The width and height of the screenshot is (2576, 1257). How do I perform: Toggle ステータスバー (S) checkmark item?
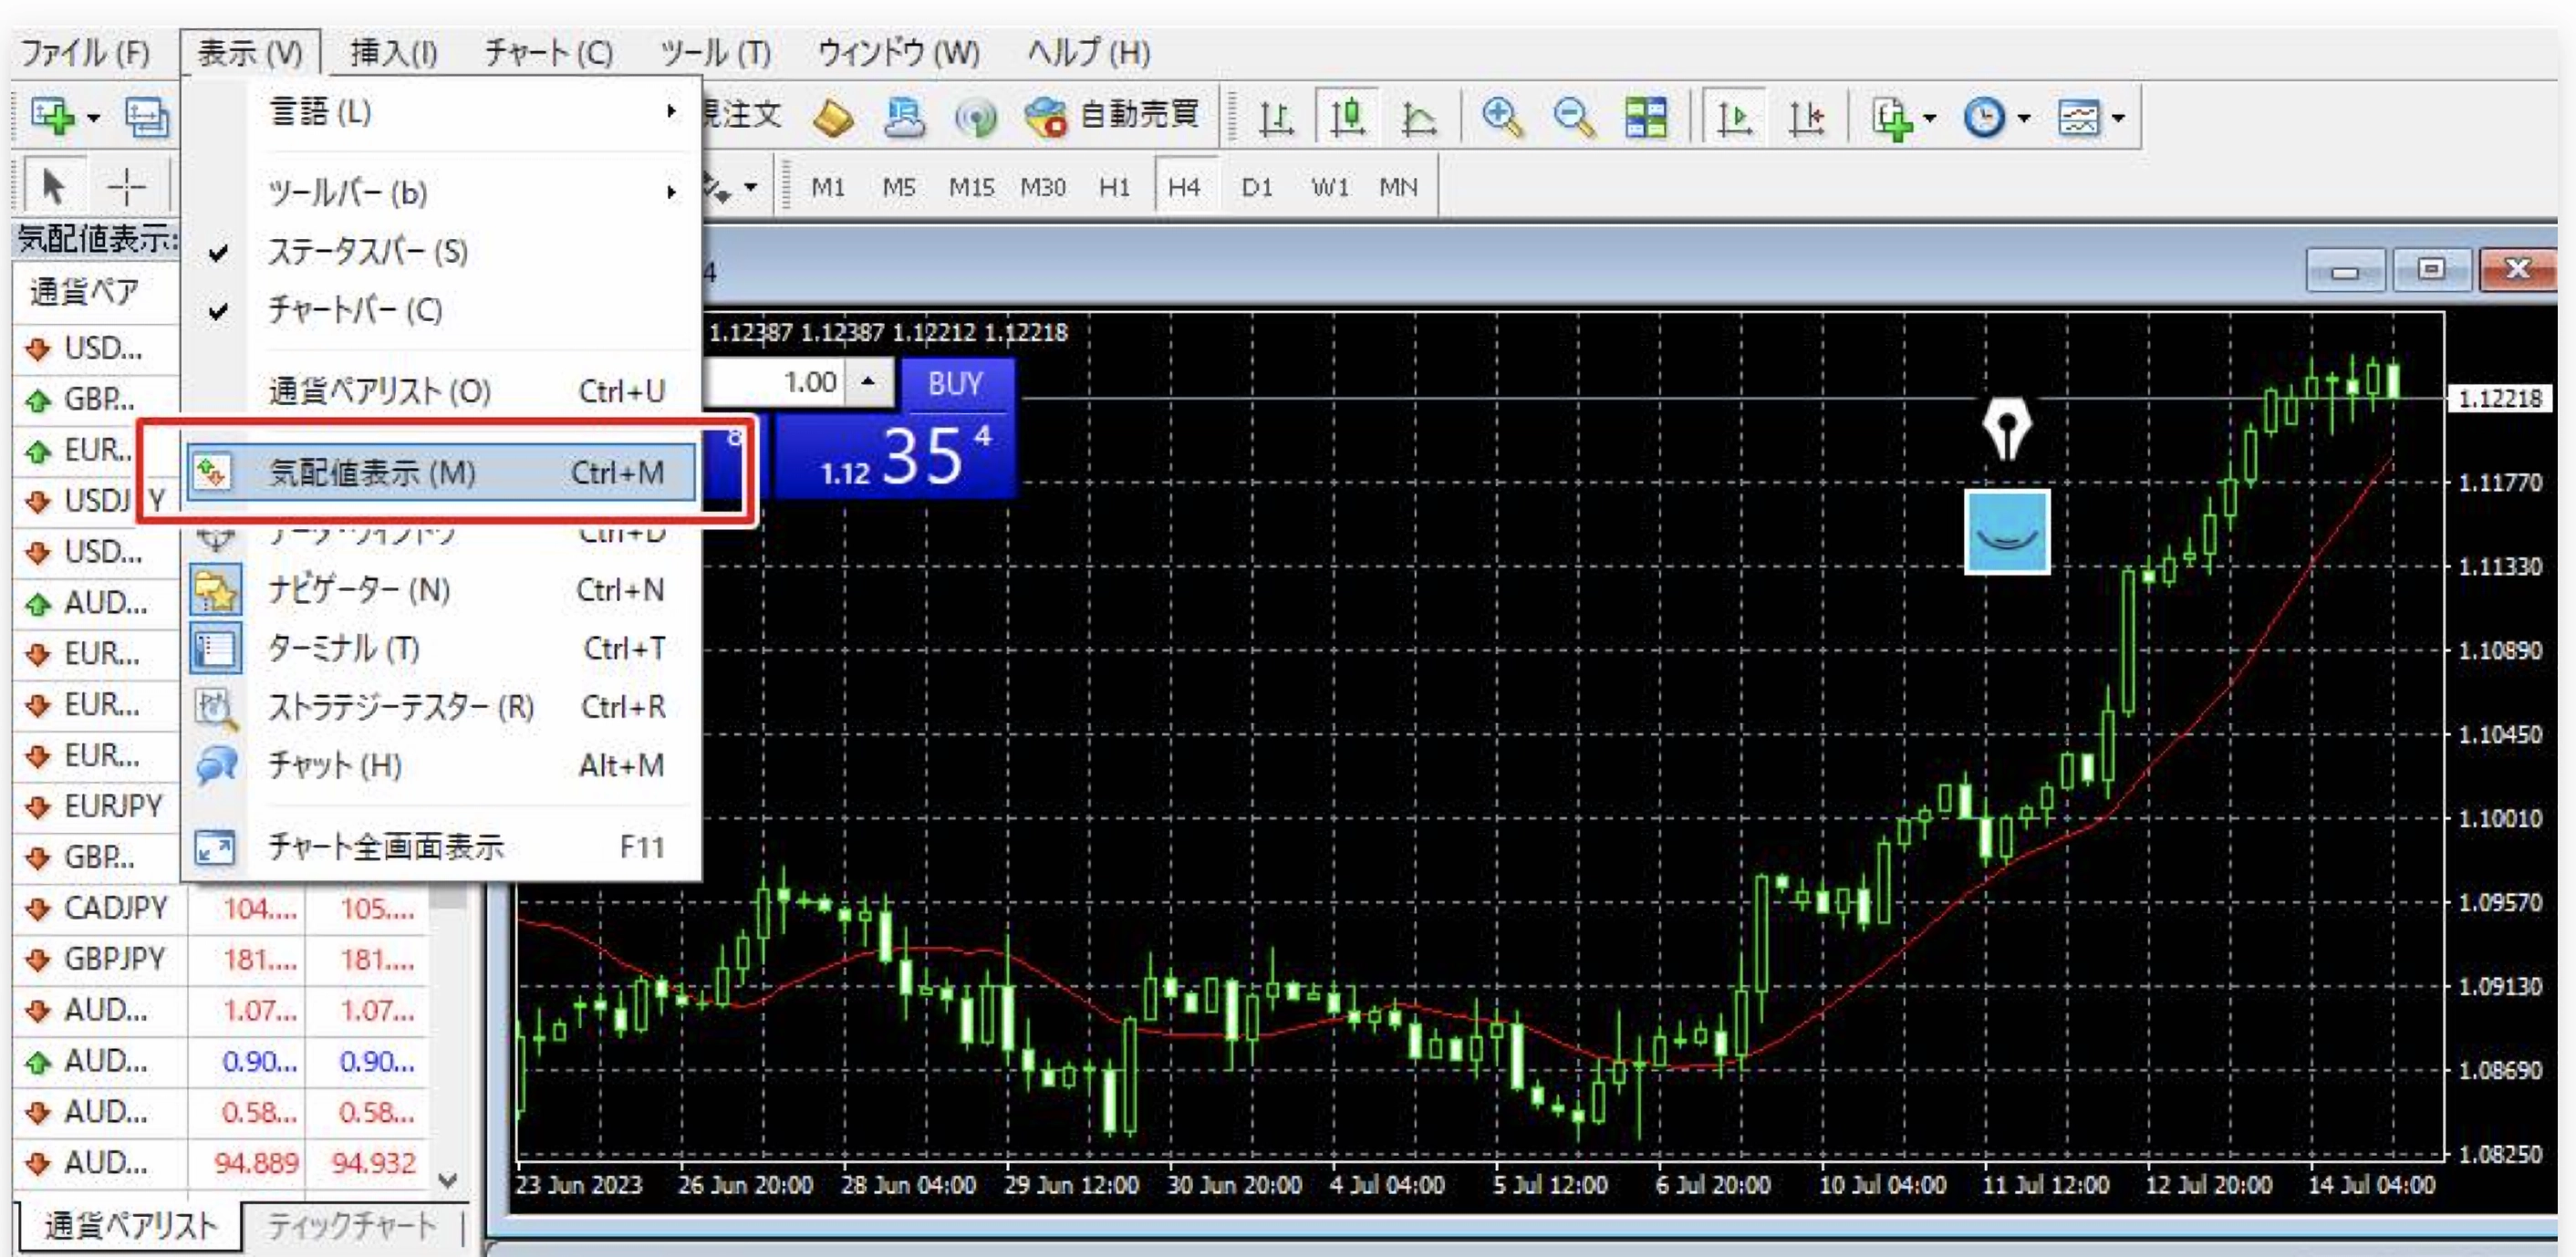pyautogui.click(x=368, y=251)
